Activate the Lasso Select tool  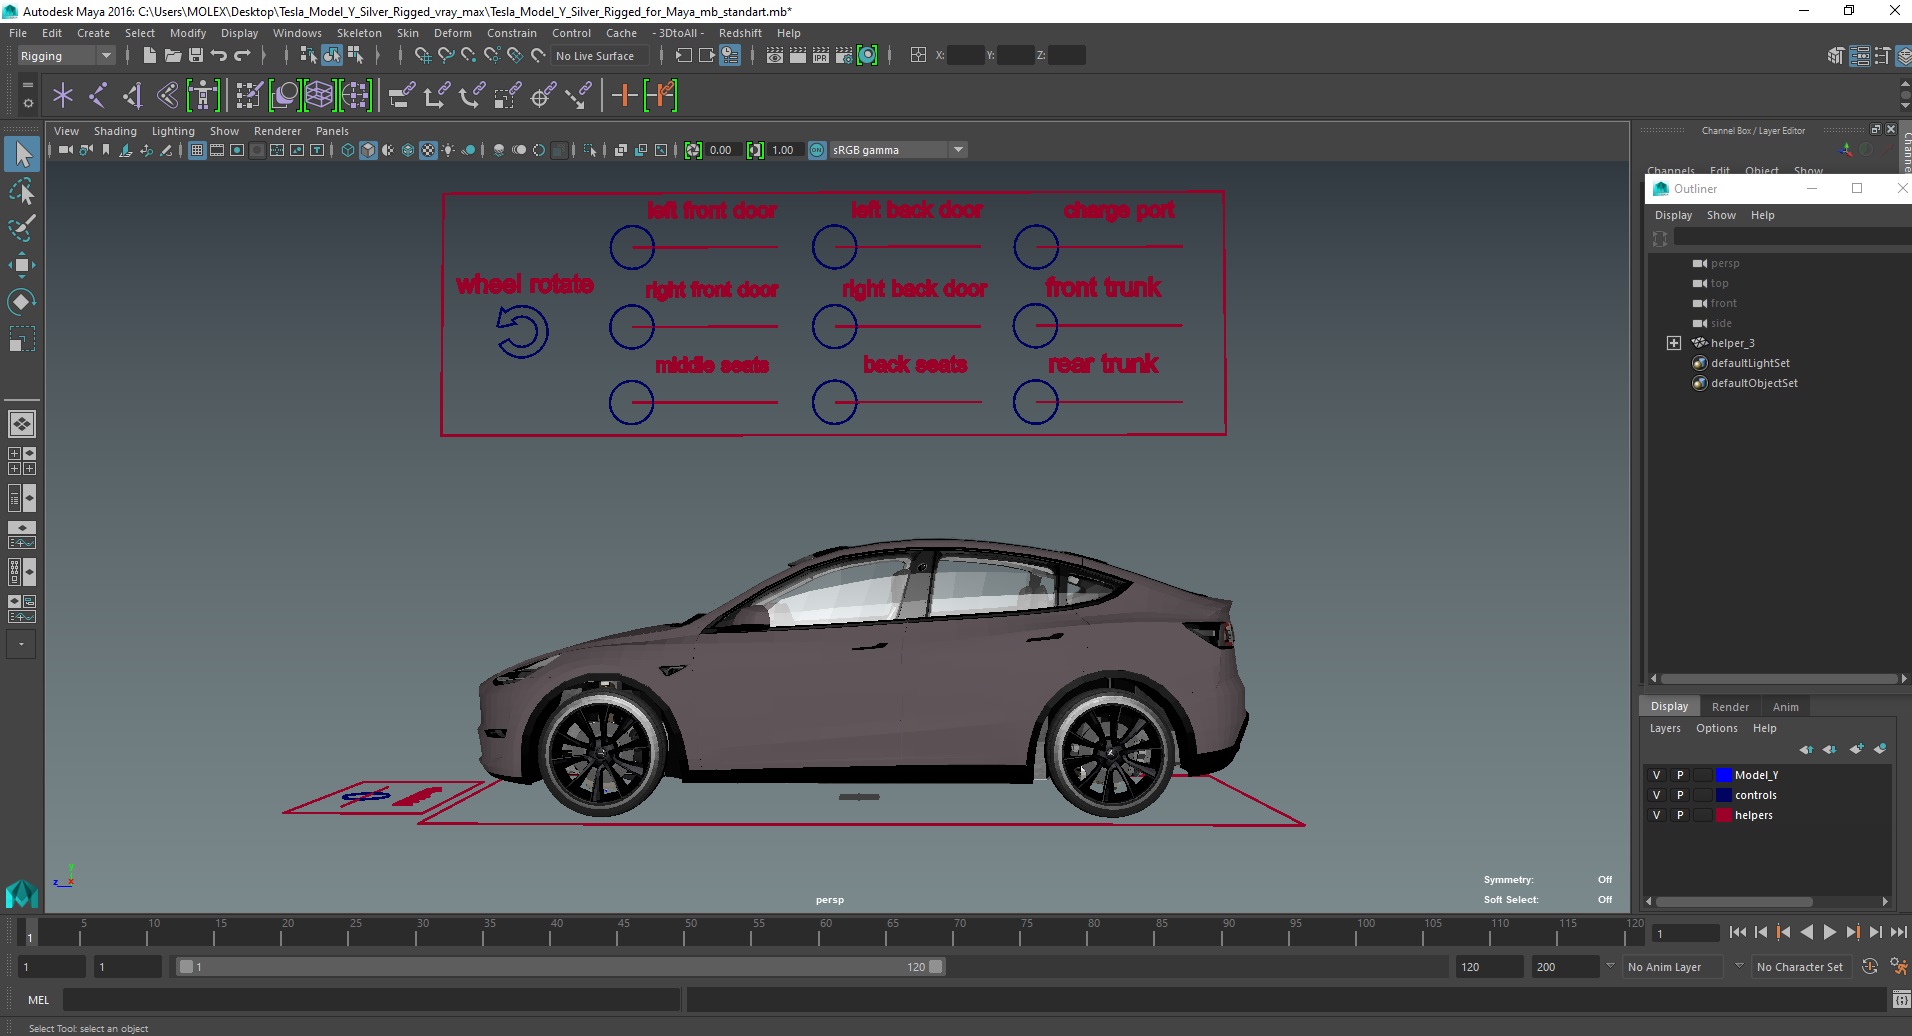pos(22,191)
